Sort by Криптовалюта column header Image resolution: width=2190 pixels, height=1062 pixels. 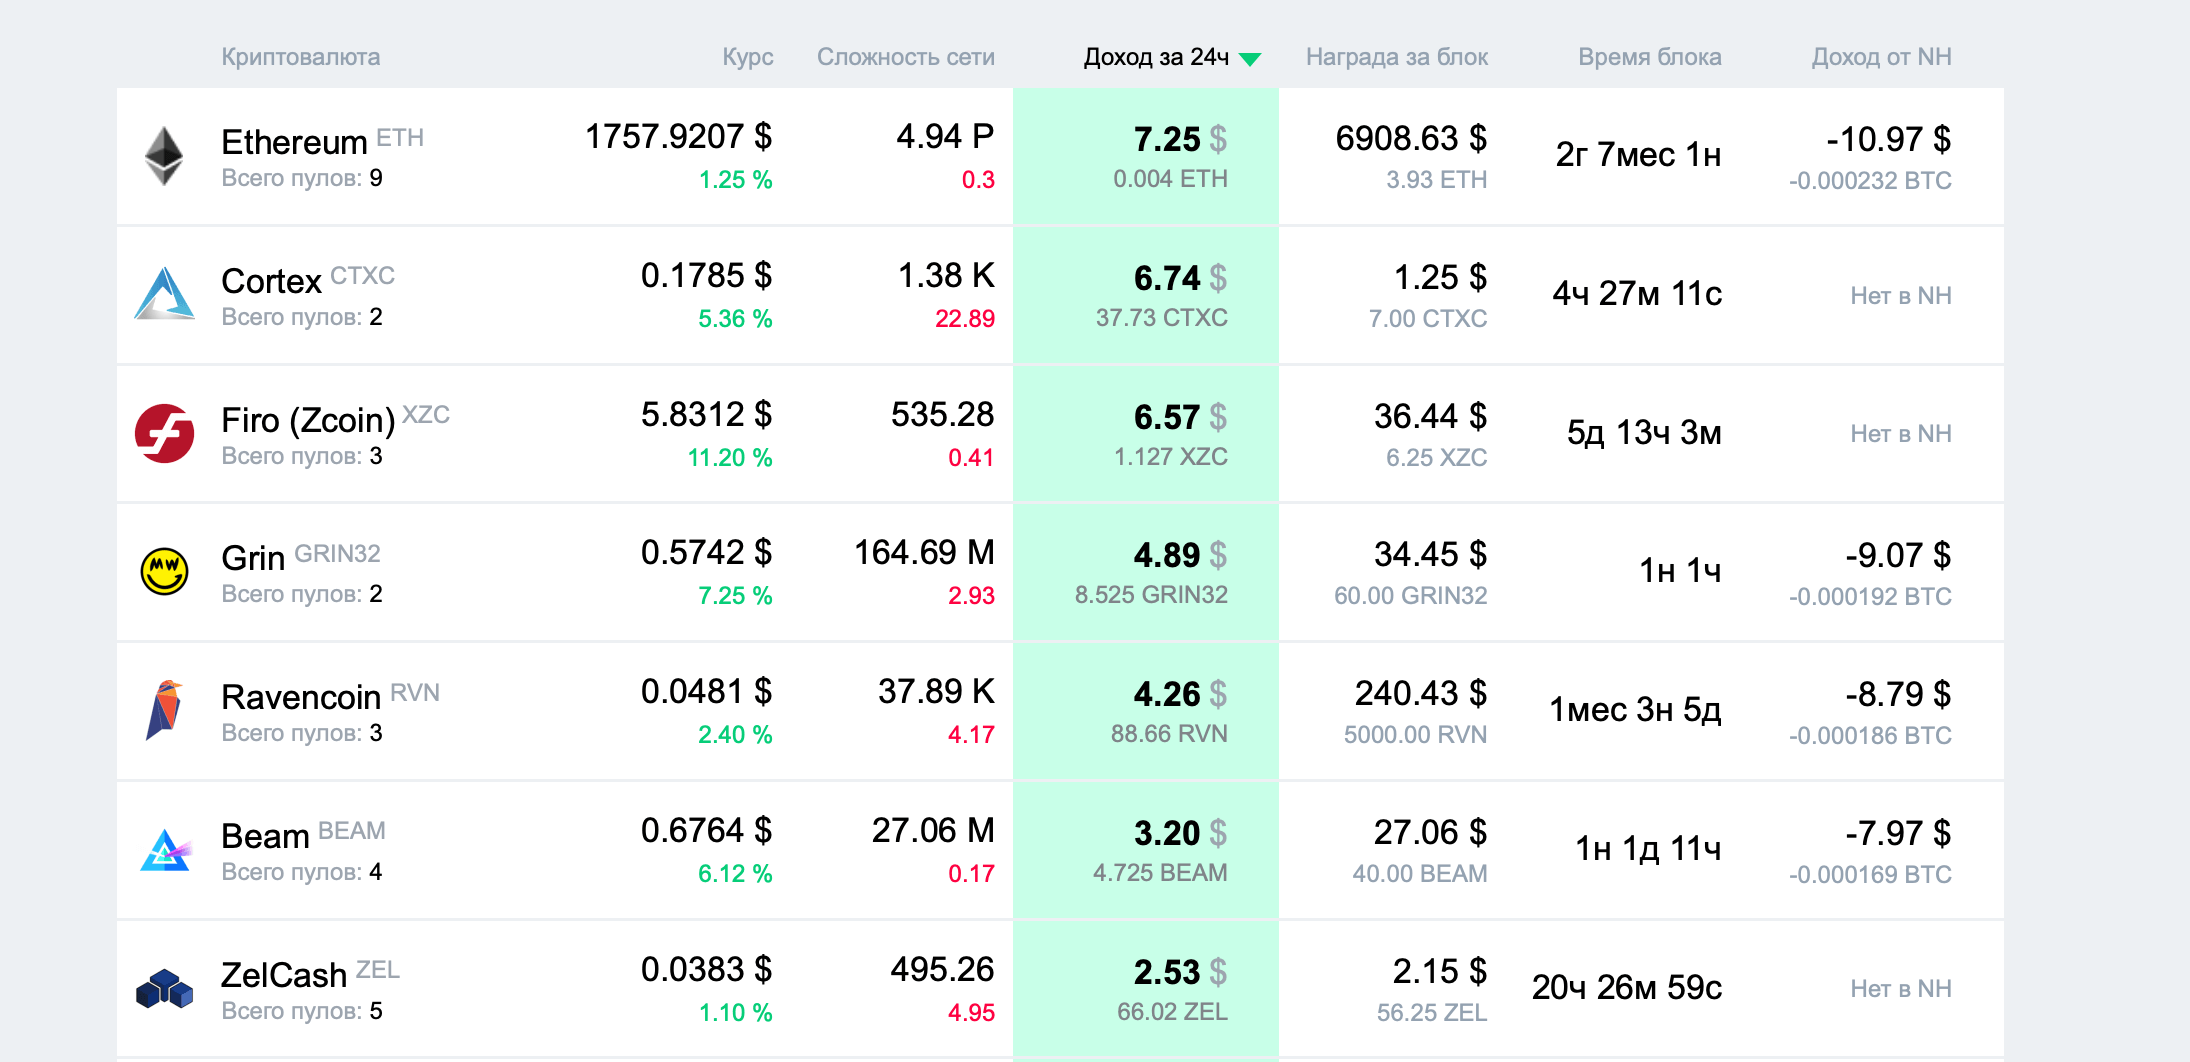tap(300, 57)
